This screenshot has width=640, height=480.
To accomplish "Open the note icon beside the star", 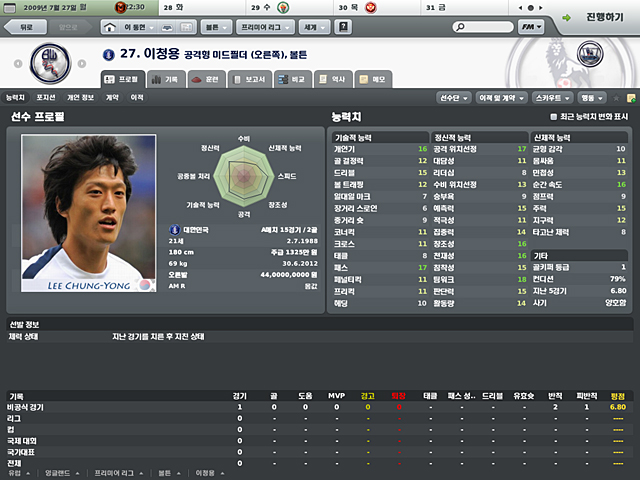I will click(631, 98).
